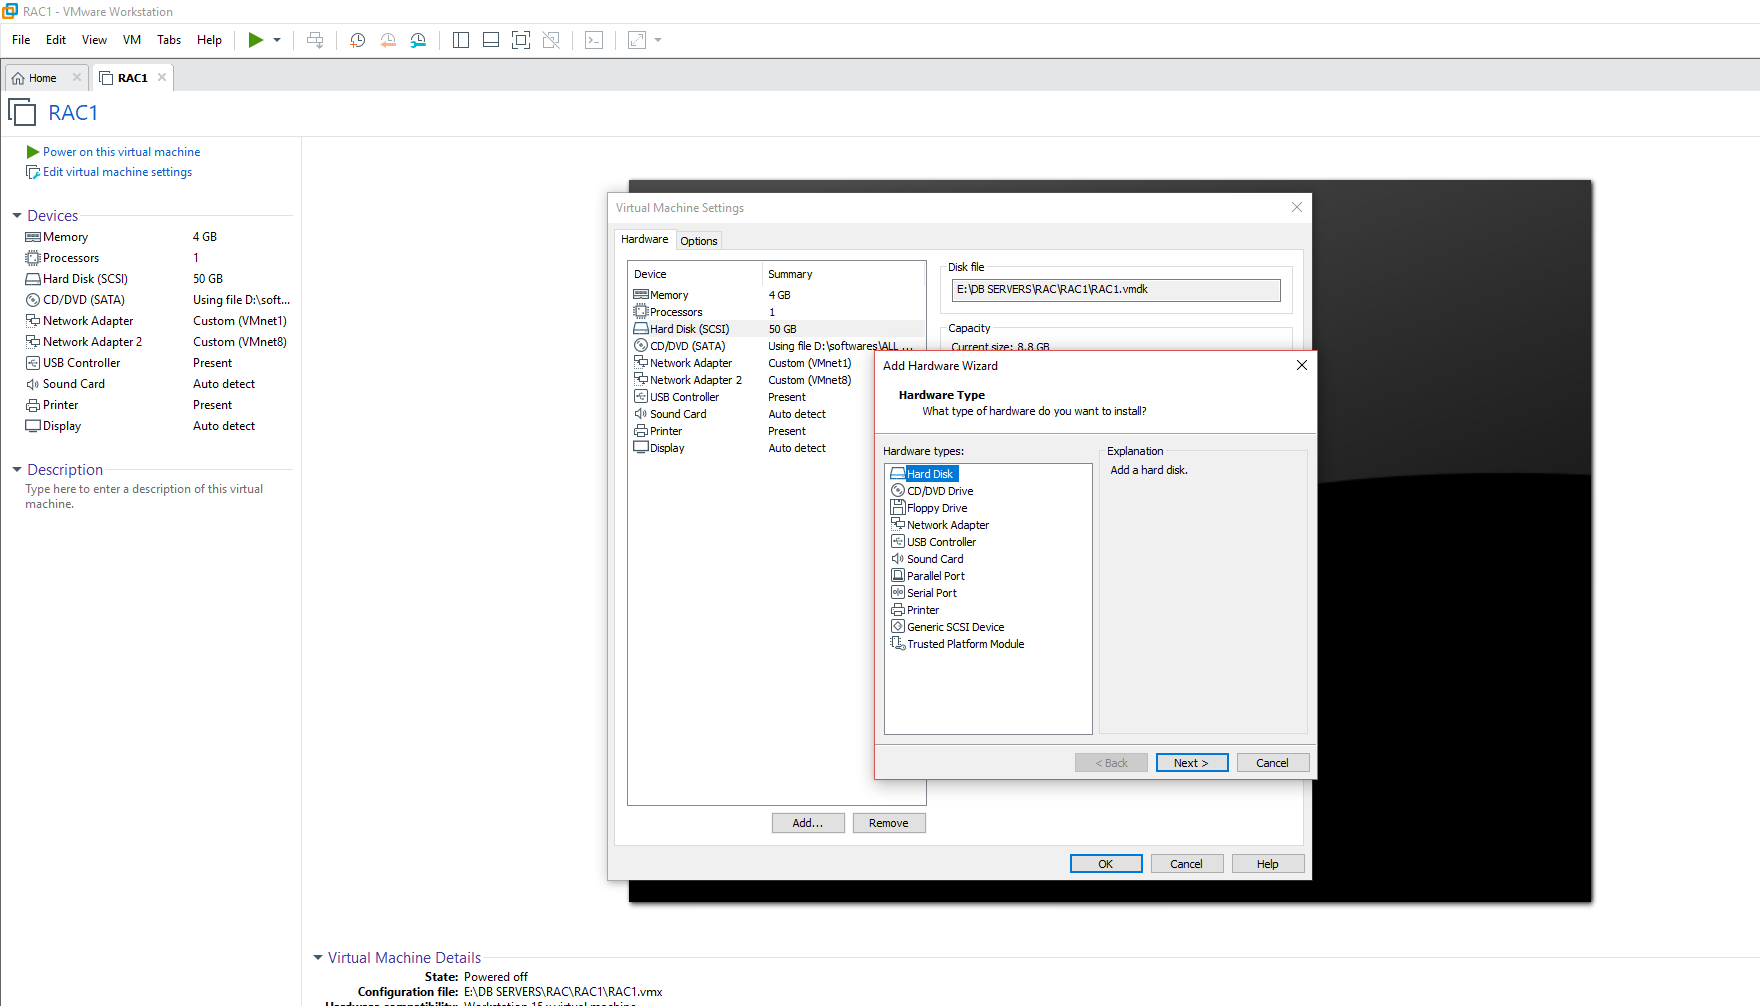1760x1006 pixels.
Task: Click Power on this virtual machine link
Action: [121, 152]
